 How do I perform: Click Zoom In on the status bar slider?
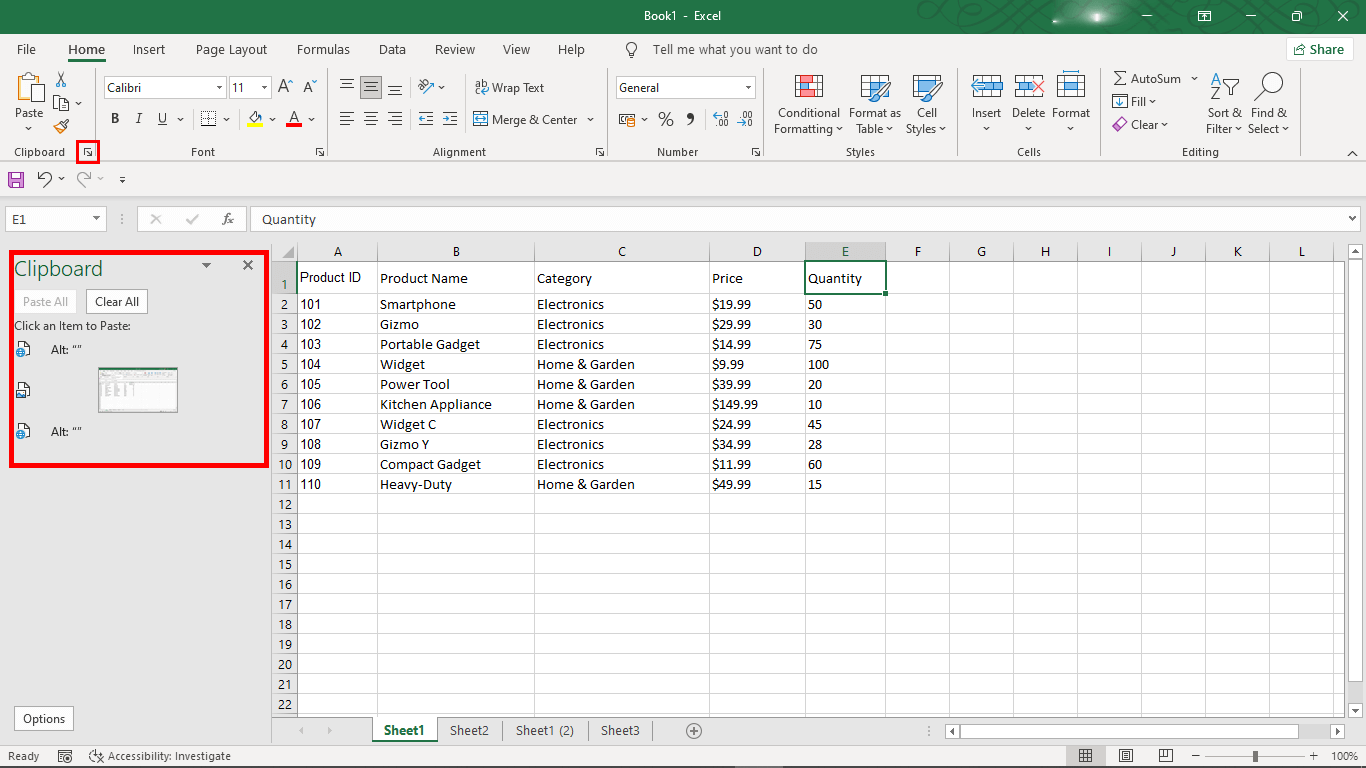tap(1313, 756)
